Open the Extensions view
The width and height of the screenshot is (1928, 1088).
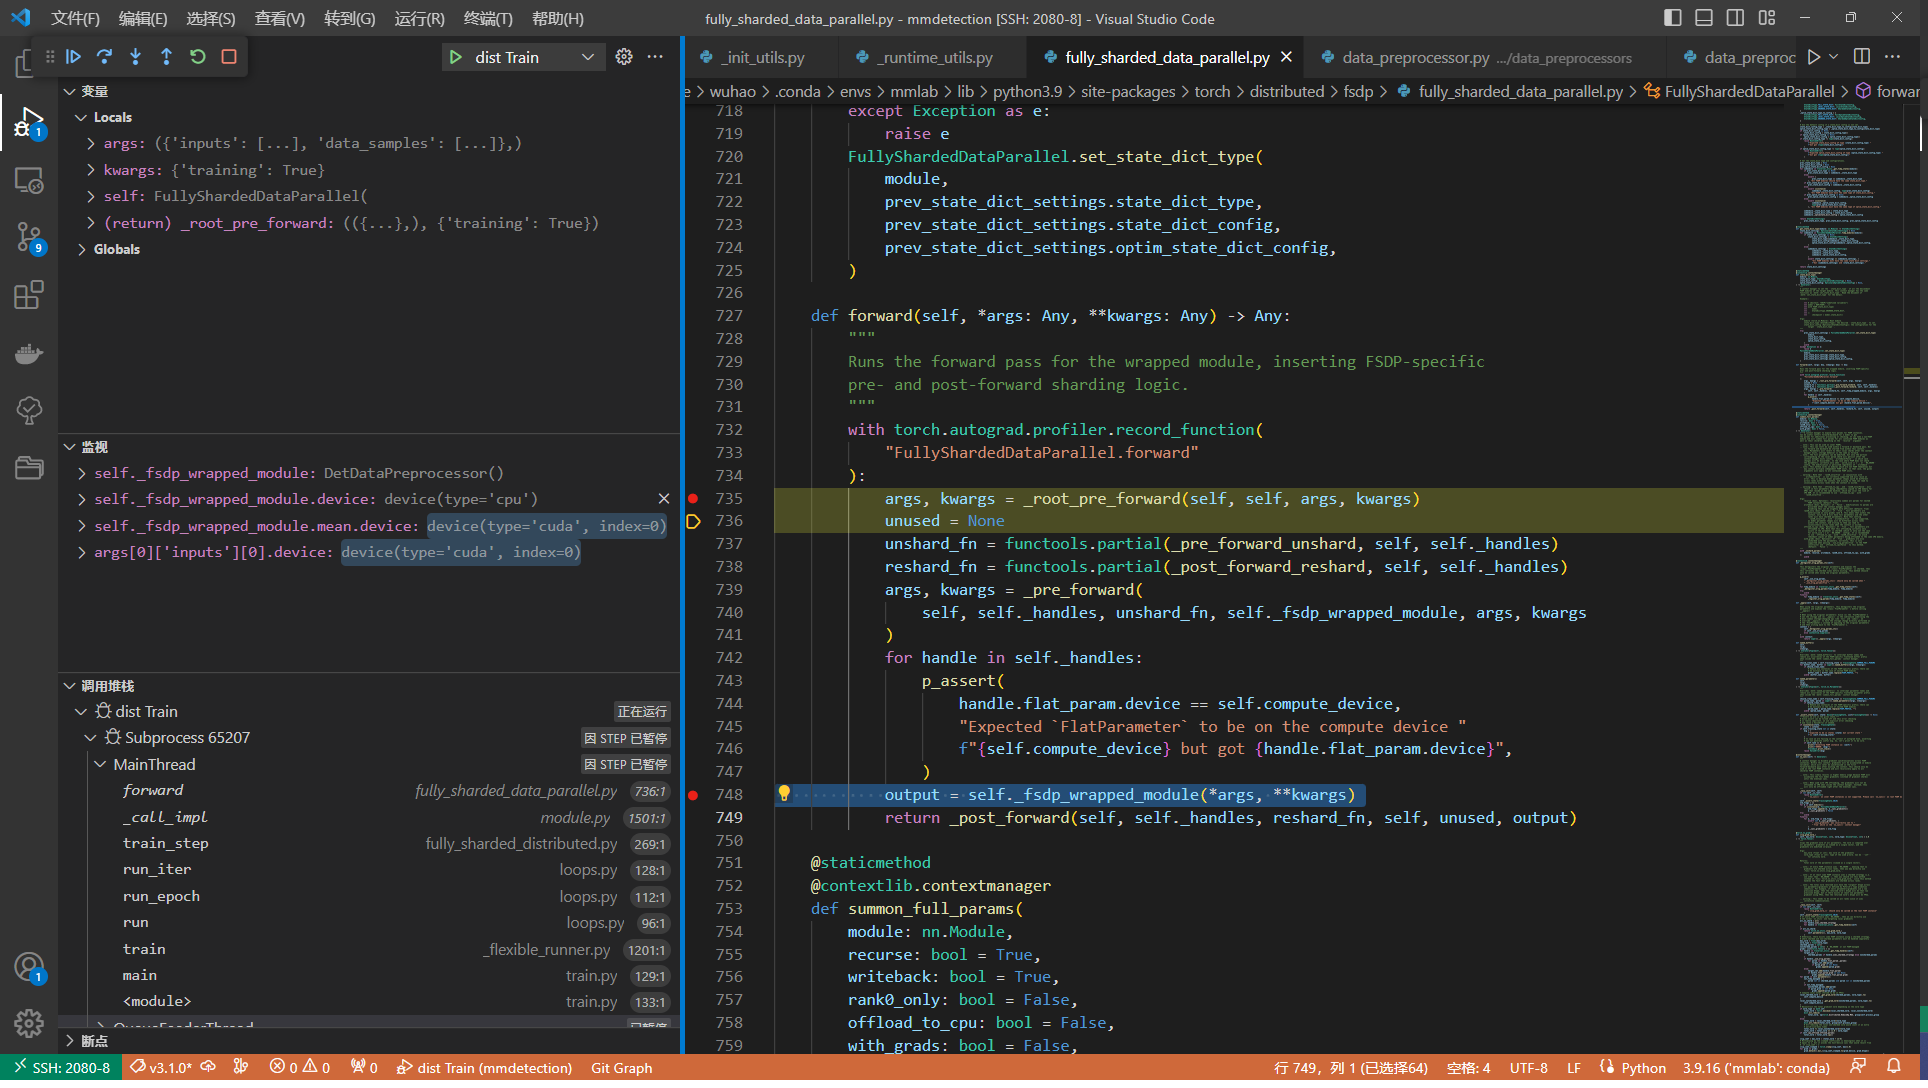pos(28,295)
